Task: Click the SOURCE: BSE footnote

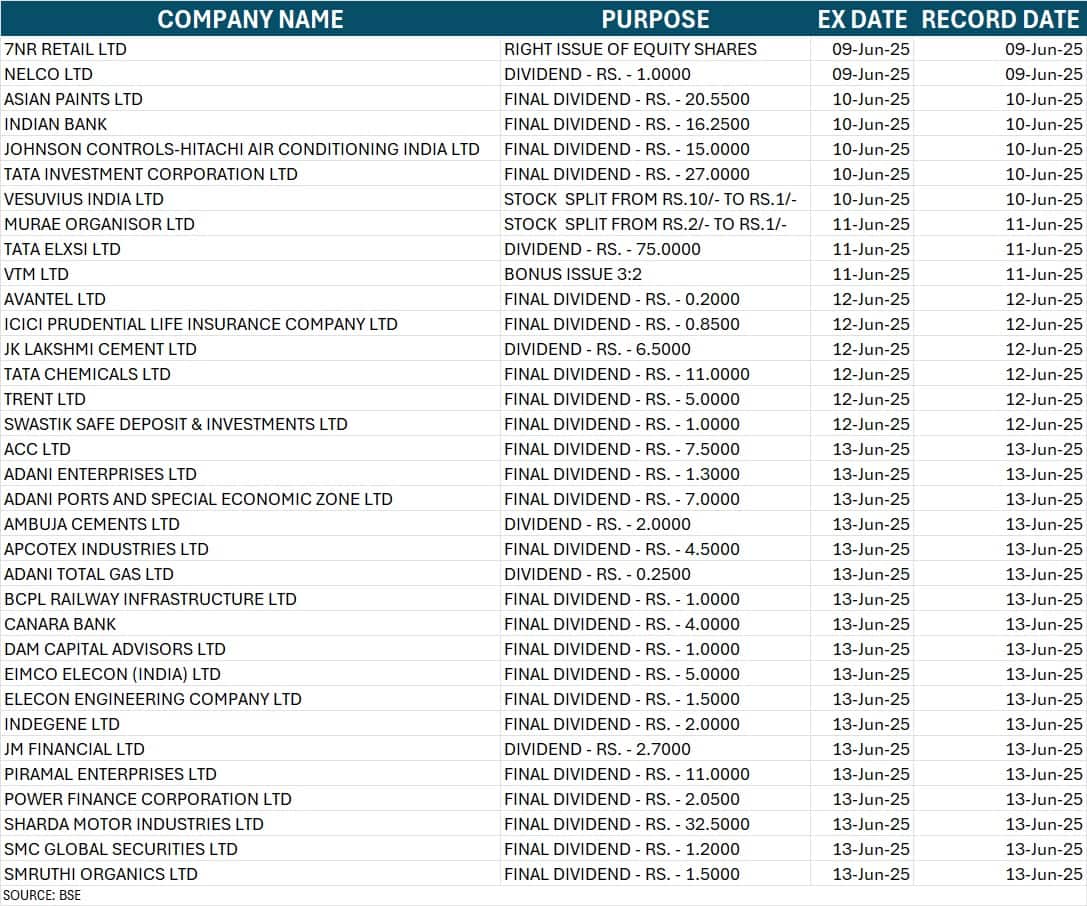Action: point(42,895)
